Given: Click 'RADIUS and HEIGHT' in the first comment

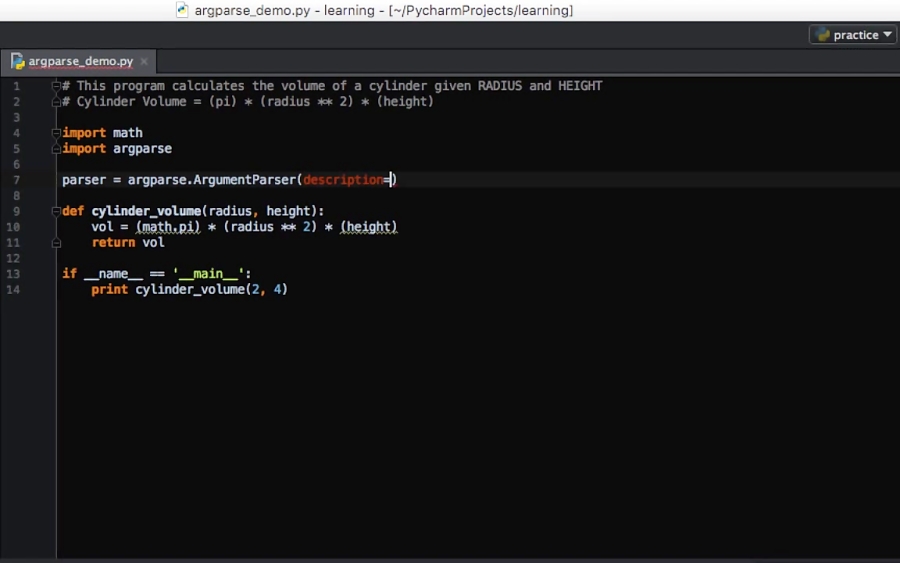Looking at the screenshot, I should (x=540, y=86).
